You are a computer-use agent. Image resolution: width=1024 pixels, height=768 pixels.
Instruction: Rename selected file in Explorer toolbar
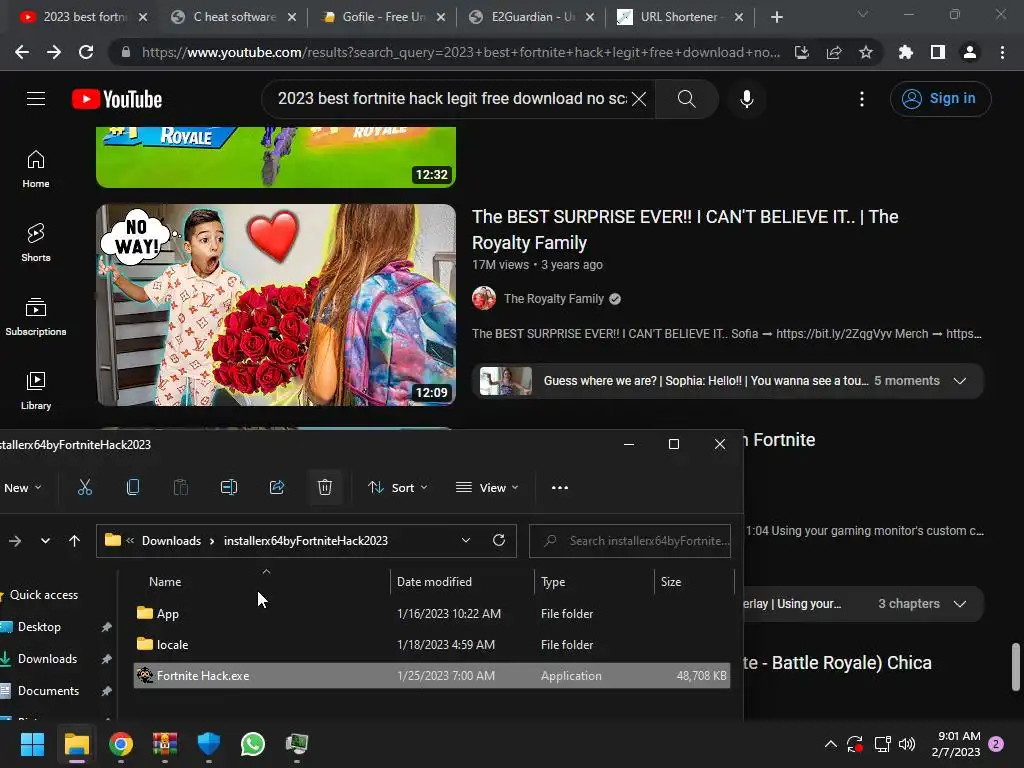click(229, 487)
